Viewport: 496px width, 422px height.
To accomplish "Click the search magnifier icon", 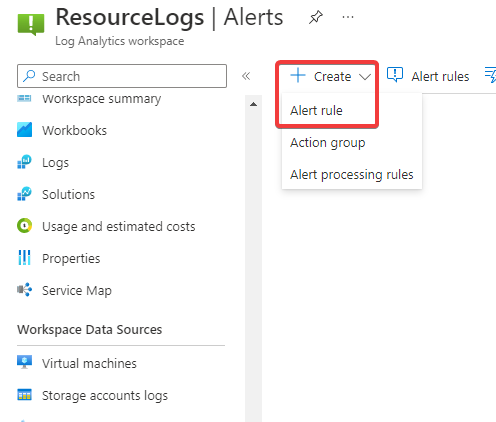I will (x=29, y=76).
